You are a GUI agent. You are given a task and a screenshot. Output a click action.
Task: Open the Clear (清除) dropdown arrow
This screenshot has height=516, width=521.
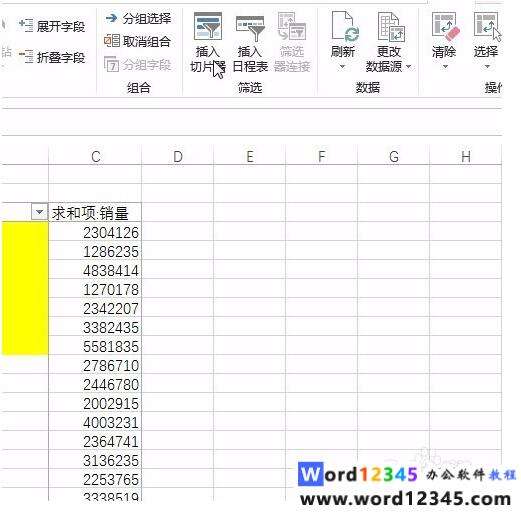(x=445, y=67)
